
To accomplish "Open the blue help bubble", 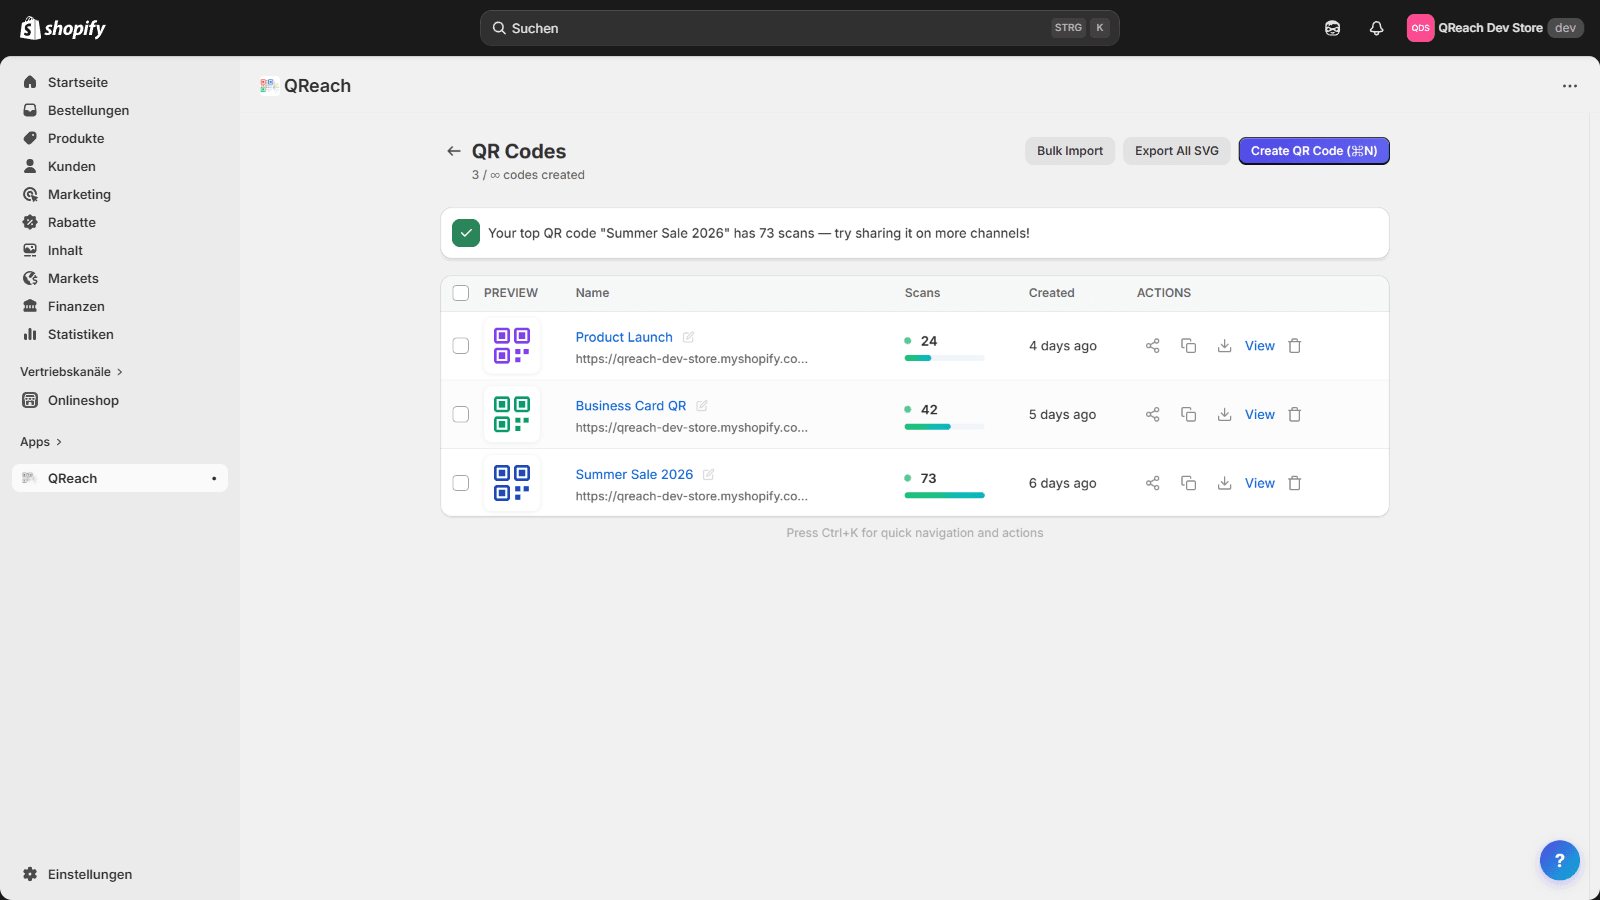I will (1559, 860).
